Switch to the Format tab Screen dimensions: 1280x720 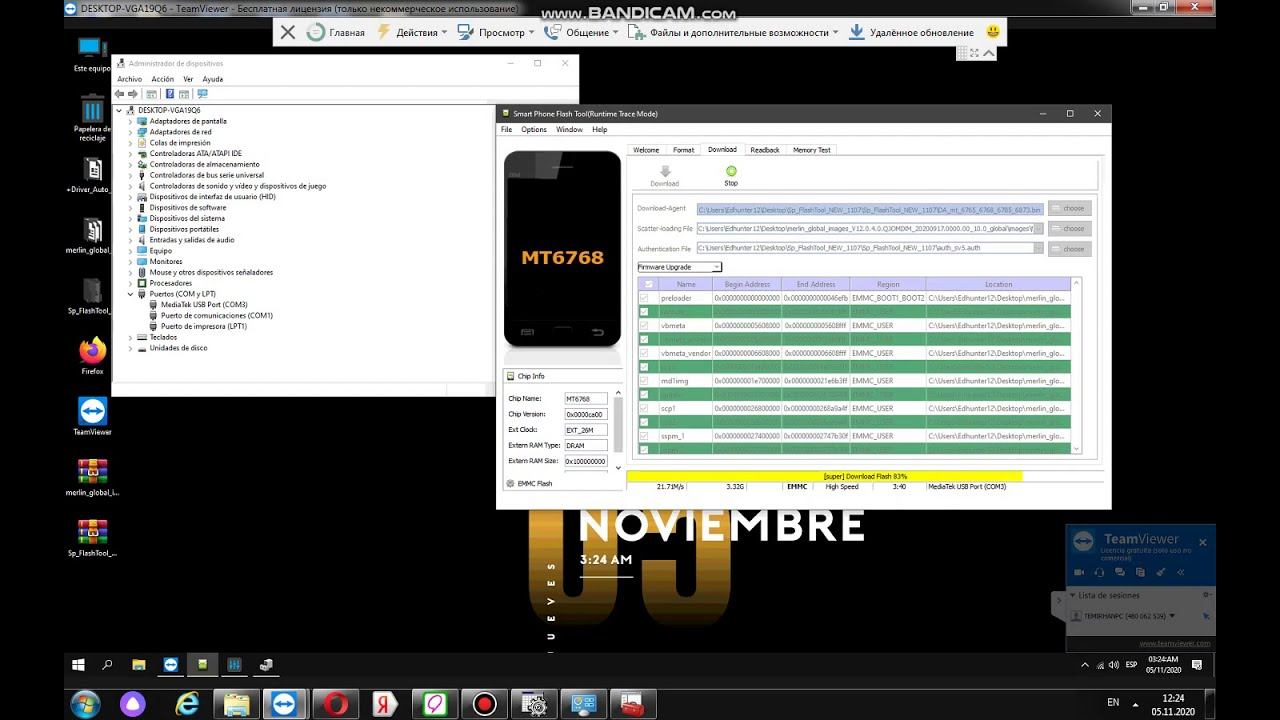click(x=683, y=150)
